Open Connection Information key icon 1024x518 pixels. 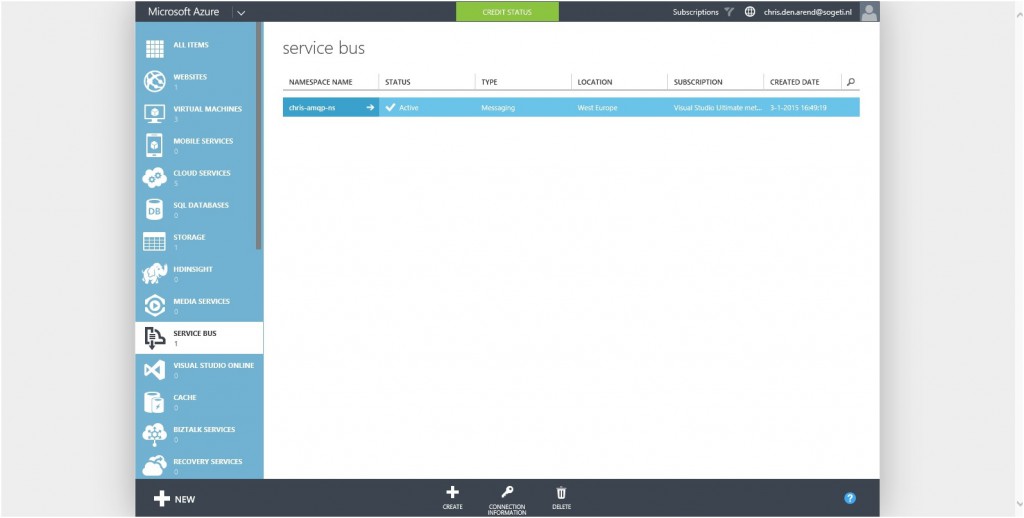point(507,492)
